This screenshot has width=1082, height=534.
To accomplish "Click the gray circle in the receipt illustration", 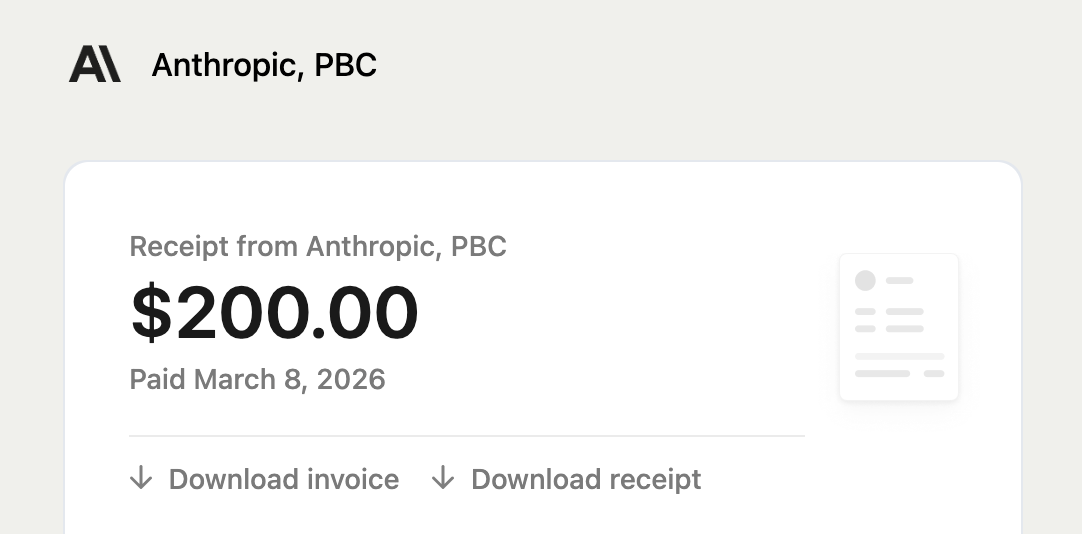I will point(865,281).
